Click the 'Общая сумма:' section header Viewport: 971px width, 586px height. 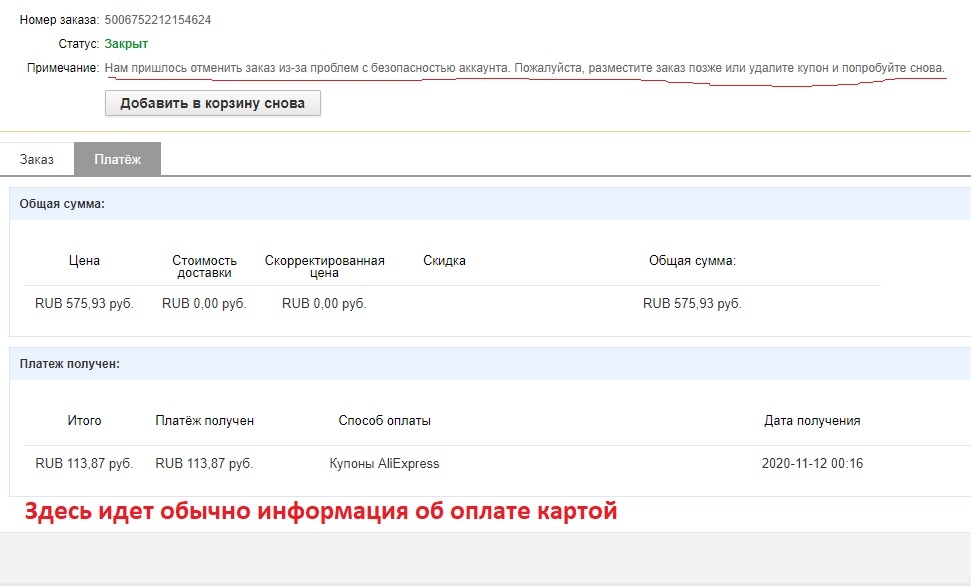[x=57, y=203]
